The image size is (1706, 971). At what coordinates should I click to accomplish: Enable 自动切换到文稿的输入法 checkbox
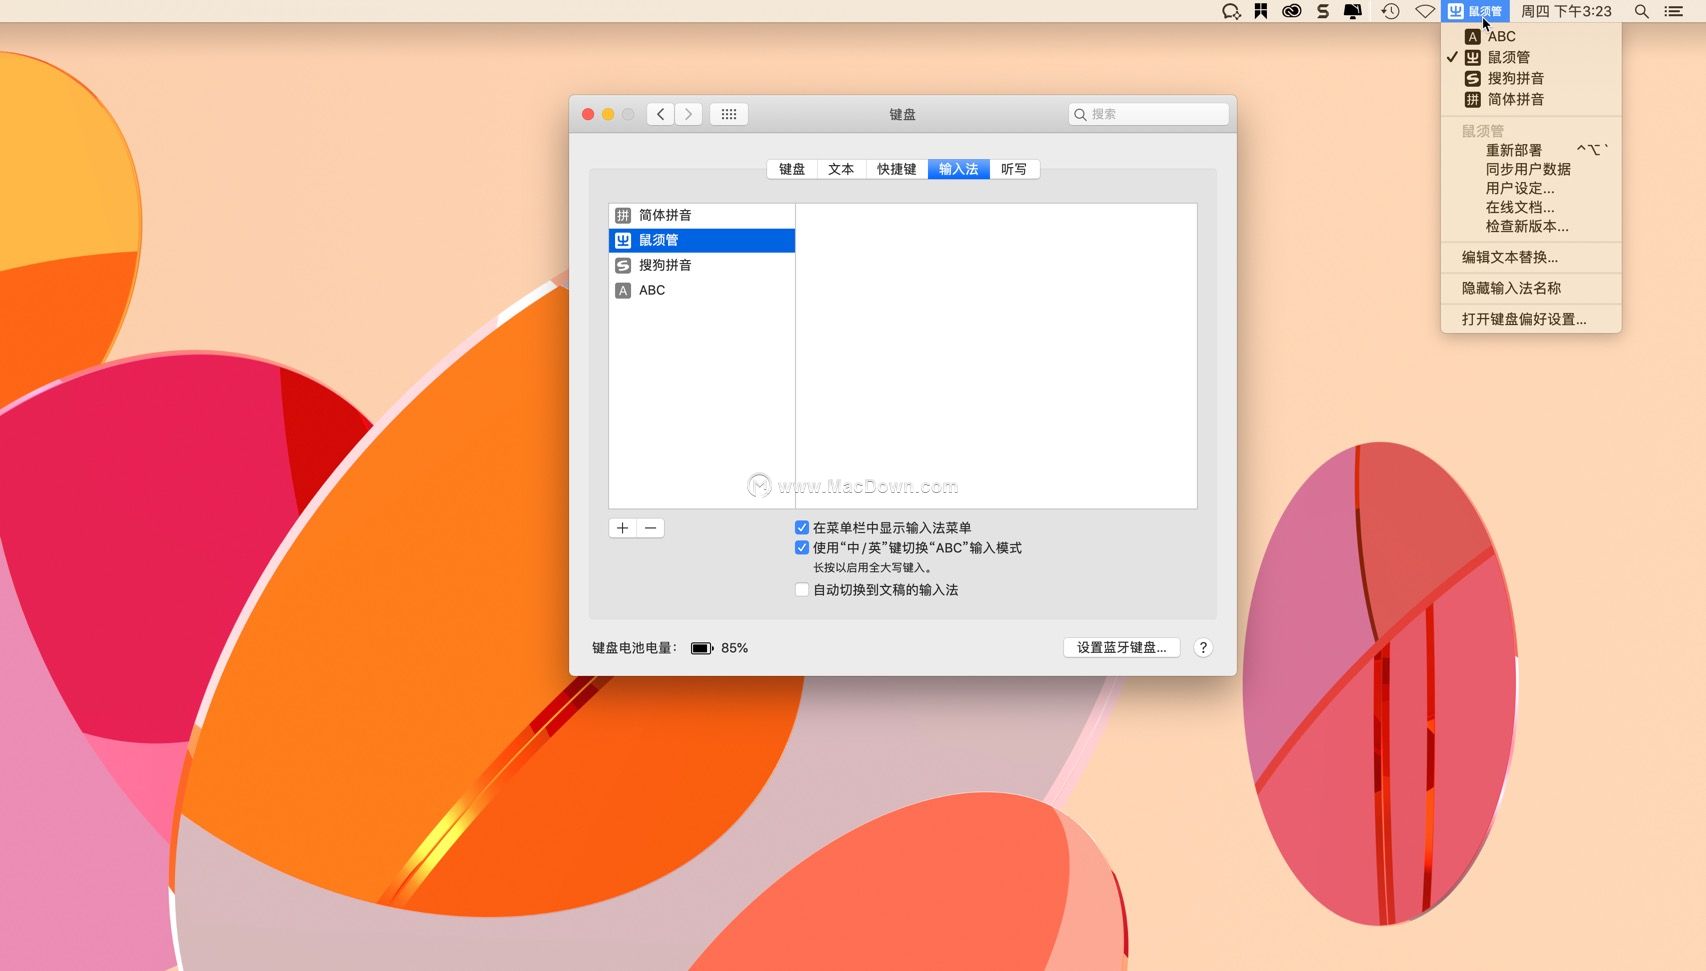coord(802,590)
